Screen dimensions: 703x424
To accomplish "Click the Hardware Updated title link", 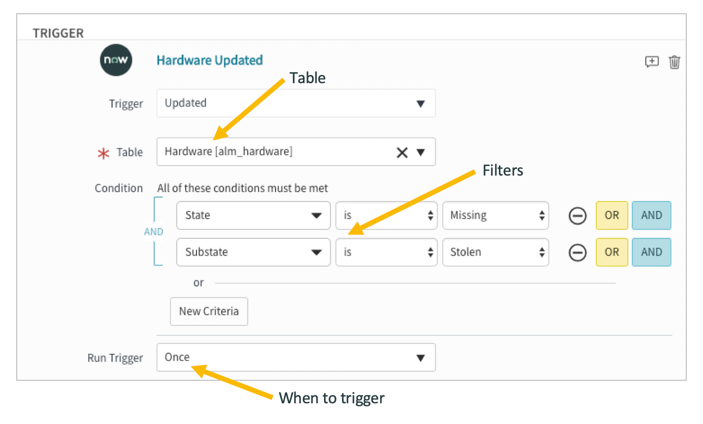I will 209,60.
